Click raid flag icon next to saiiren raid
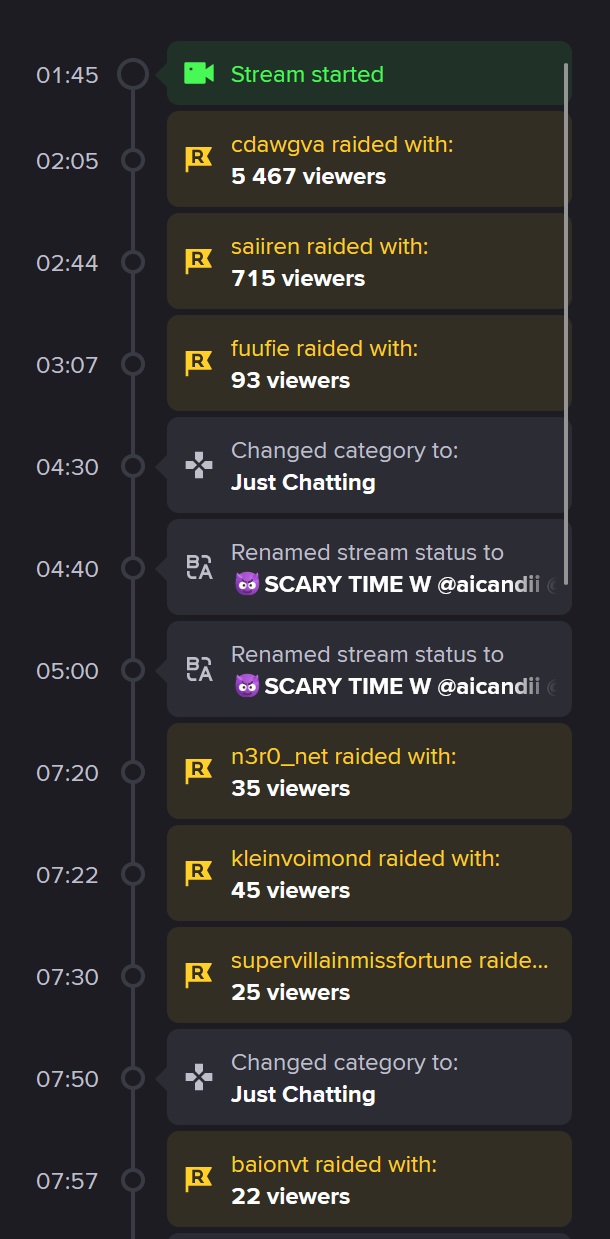610x1239 pixels. coord(199,261)
